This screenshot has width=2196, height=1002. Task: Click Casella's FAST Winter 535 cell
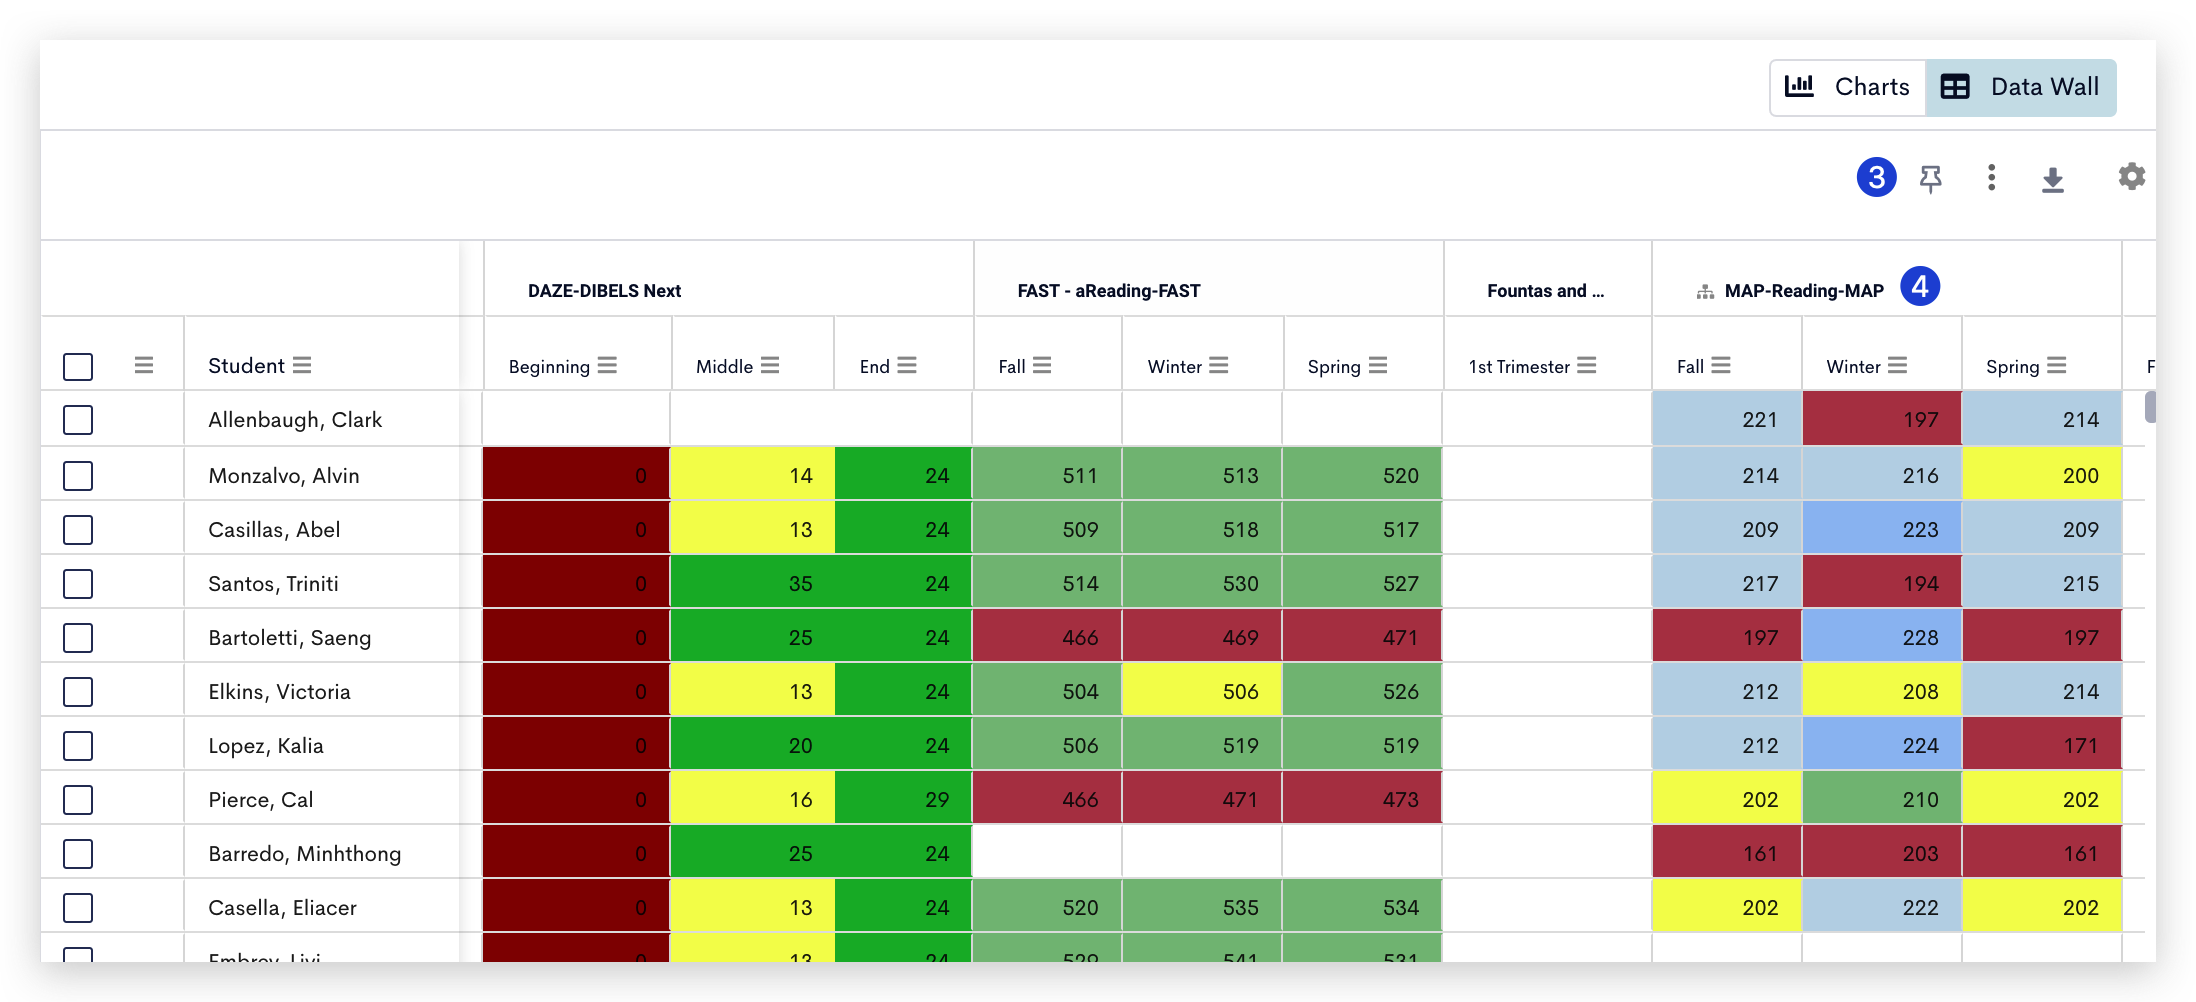pyautogui.click(x=1202, y=906)
